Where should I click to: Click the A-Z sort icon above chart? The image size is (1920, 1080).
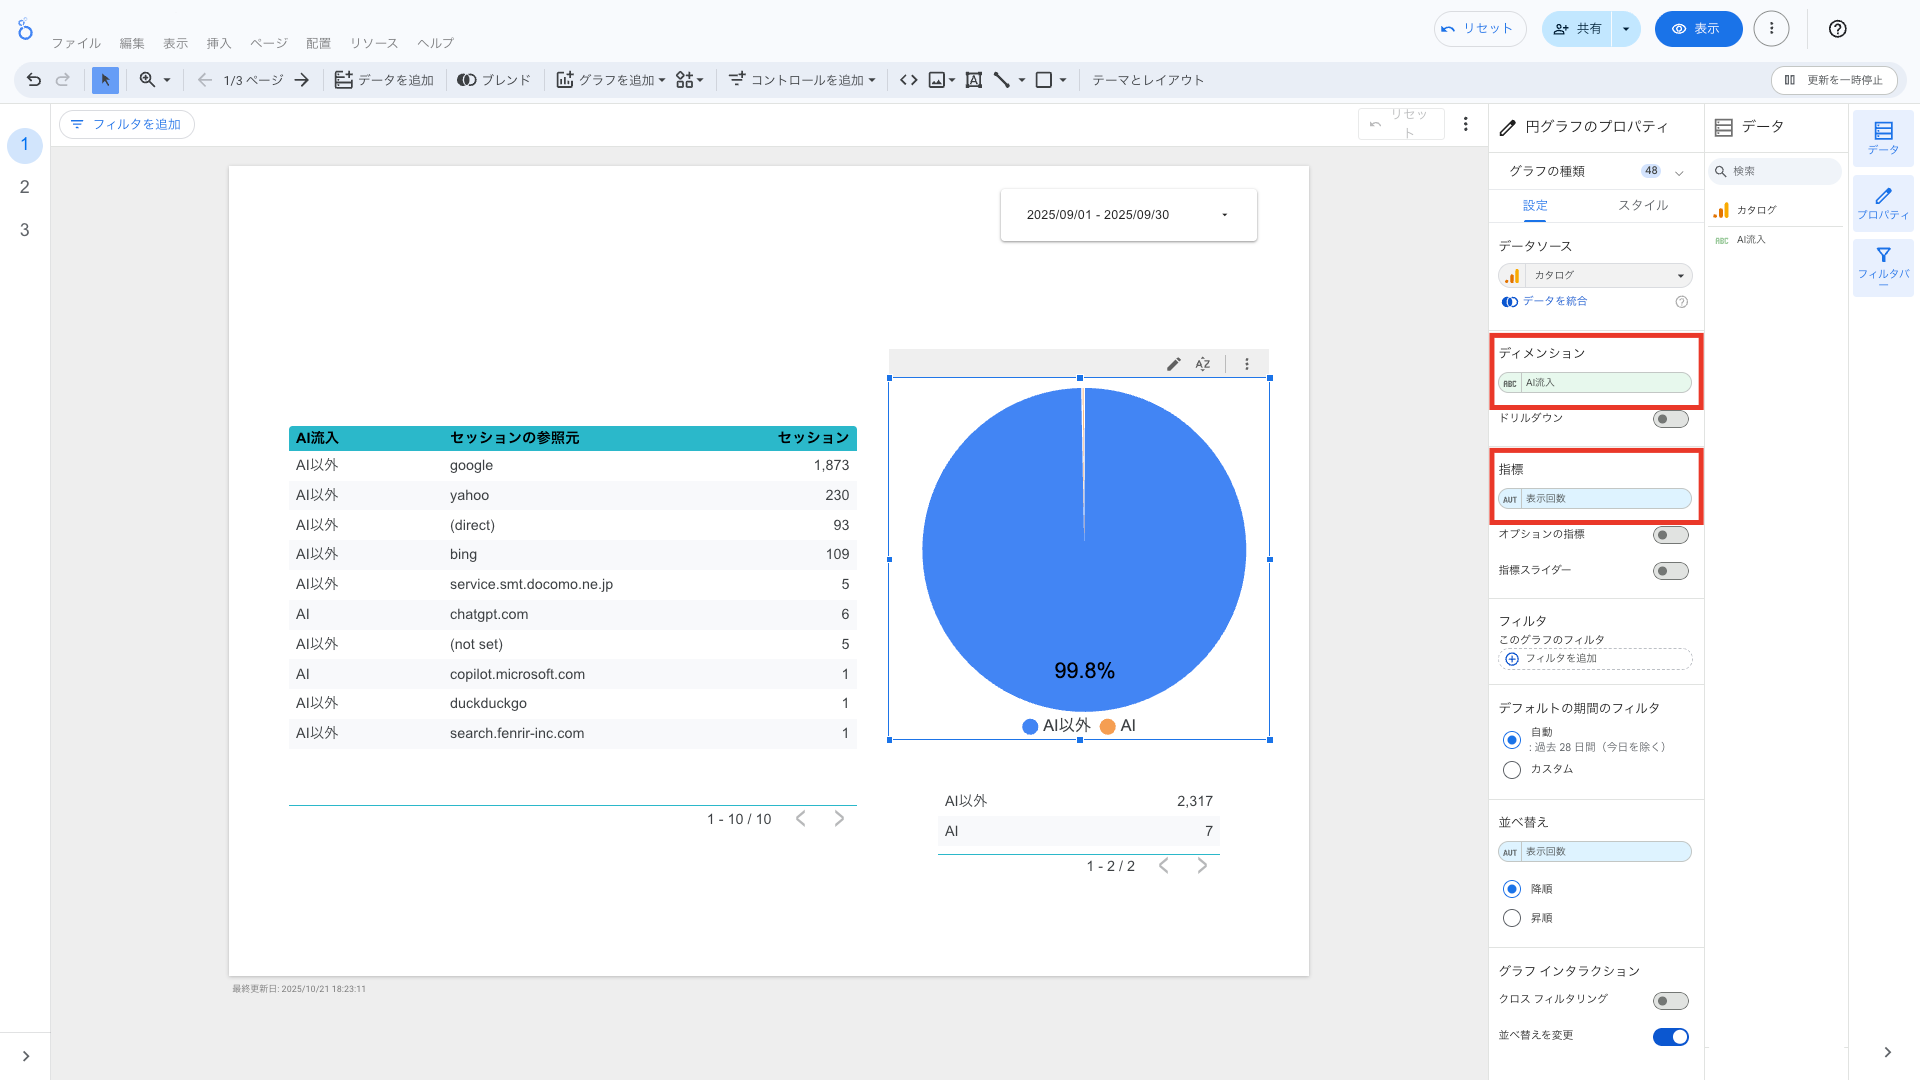tap(1203, 364)
